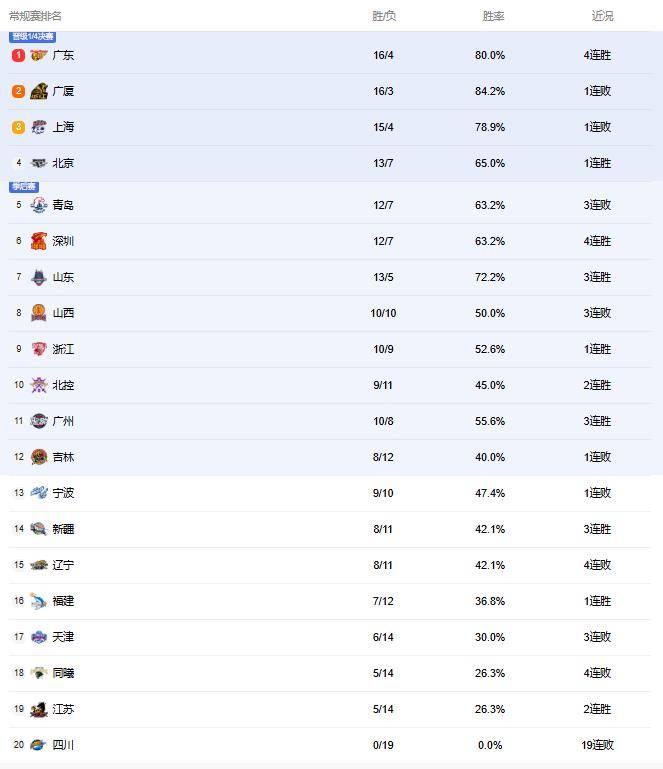Click the 胜/负 column header
663x769 pixels.
(x=384, y=16)
